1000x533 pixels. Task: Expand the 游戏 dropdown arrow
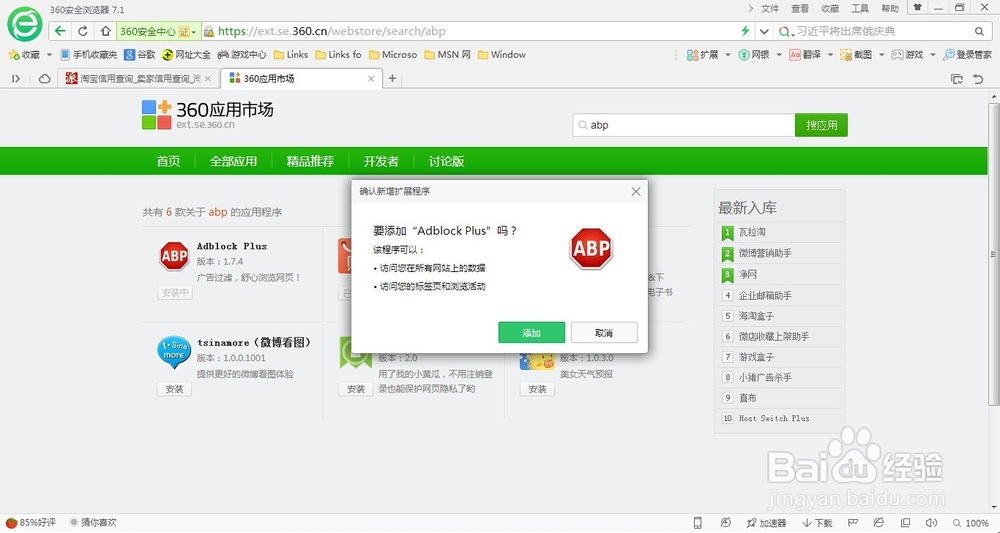pyautogui.click(x=932, y=55)
